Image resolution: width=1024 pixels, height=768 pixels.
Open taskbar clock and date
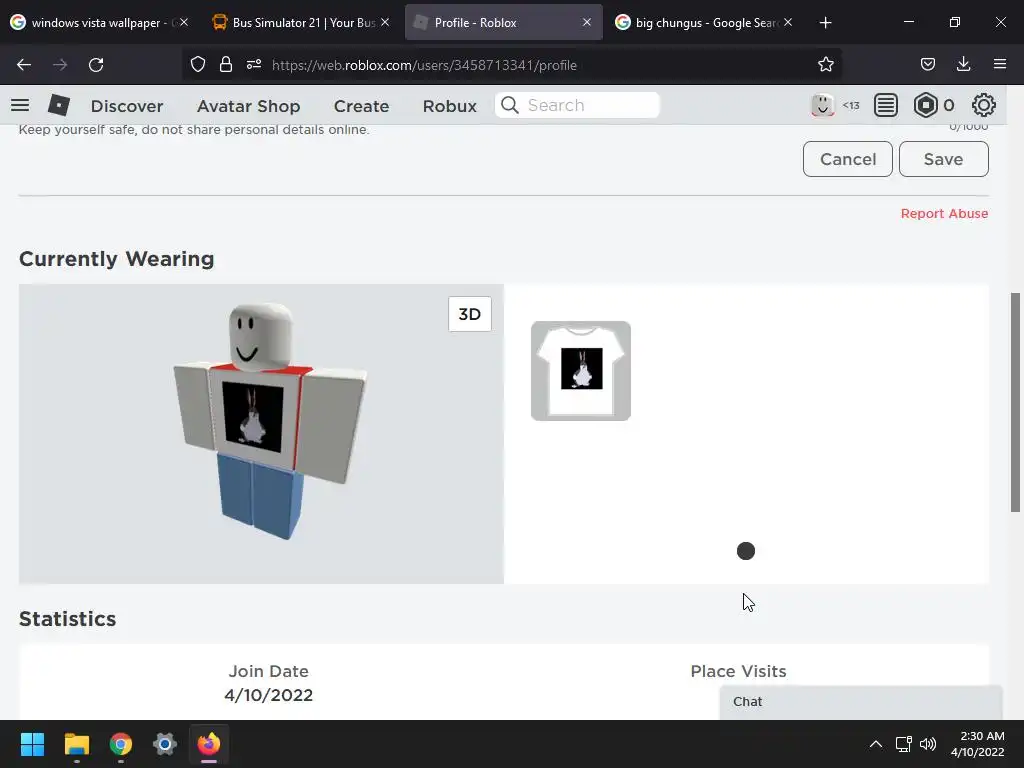(977, 744)
